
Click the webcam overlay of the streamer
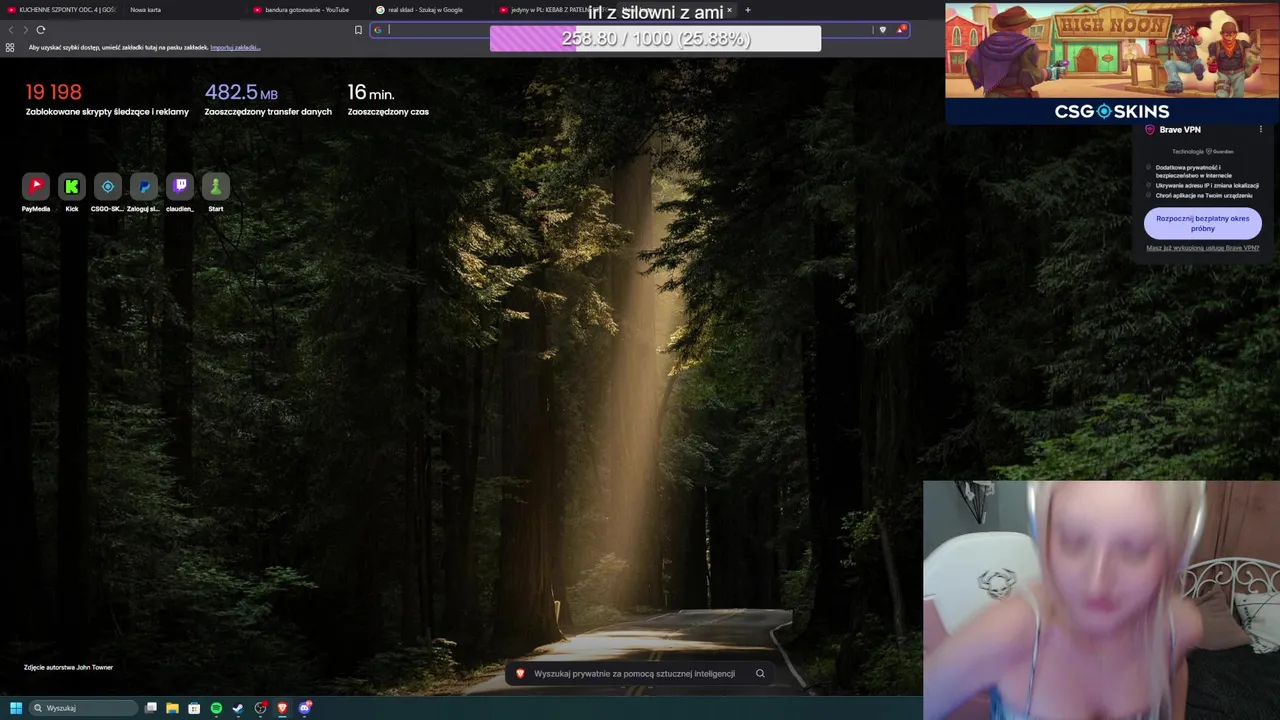point(1101,600)
